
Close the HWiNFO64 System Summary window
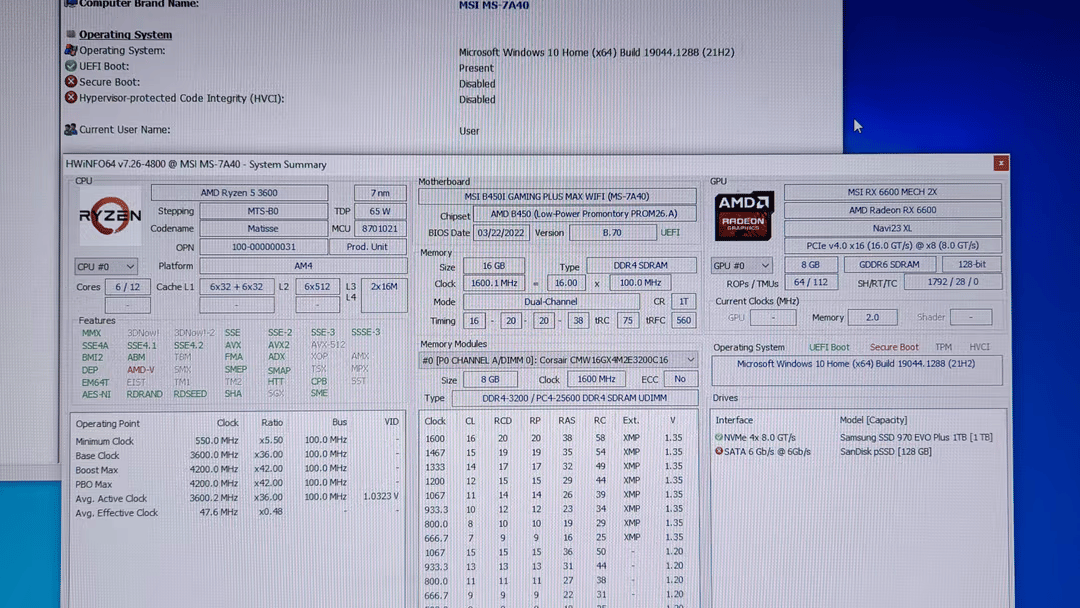coord(1001,163)
